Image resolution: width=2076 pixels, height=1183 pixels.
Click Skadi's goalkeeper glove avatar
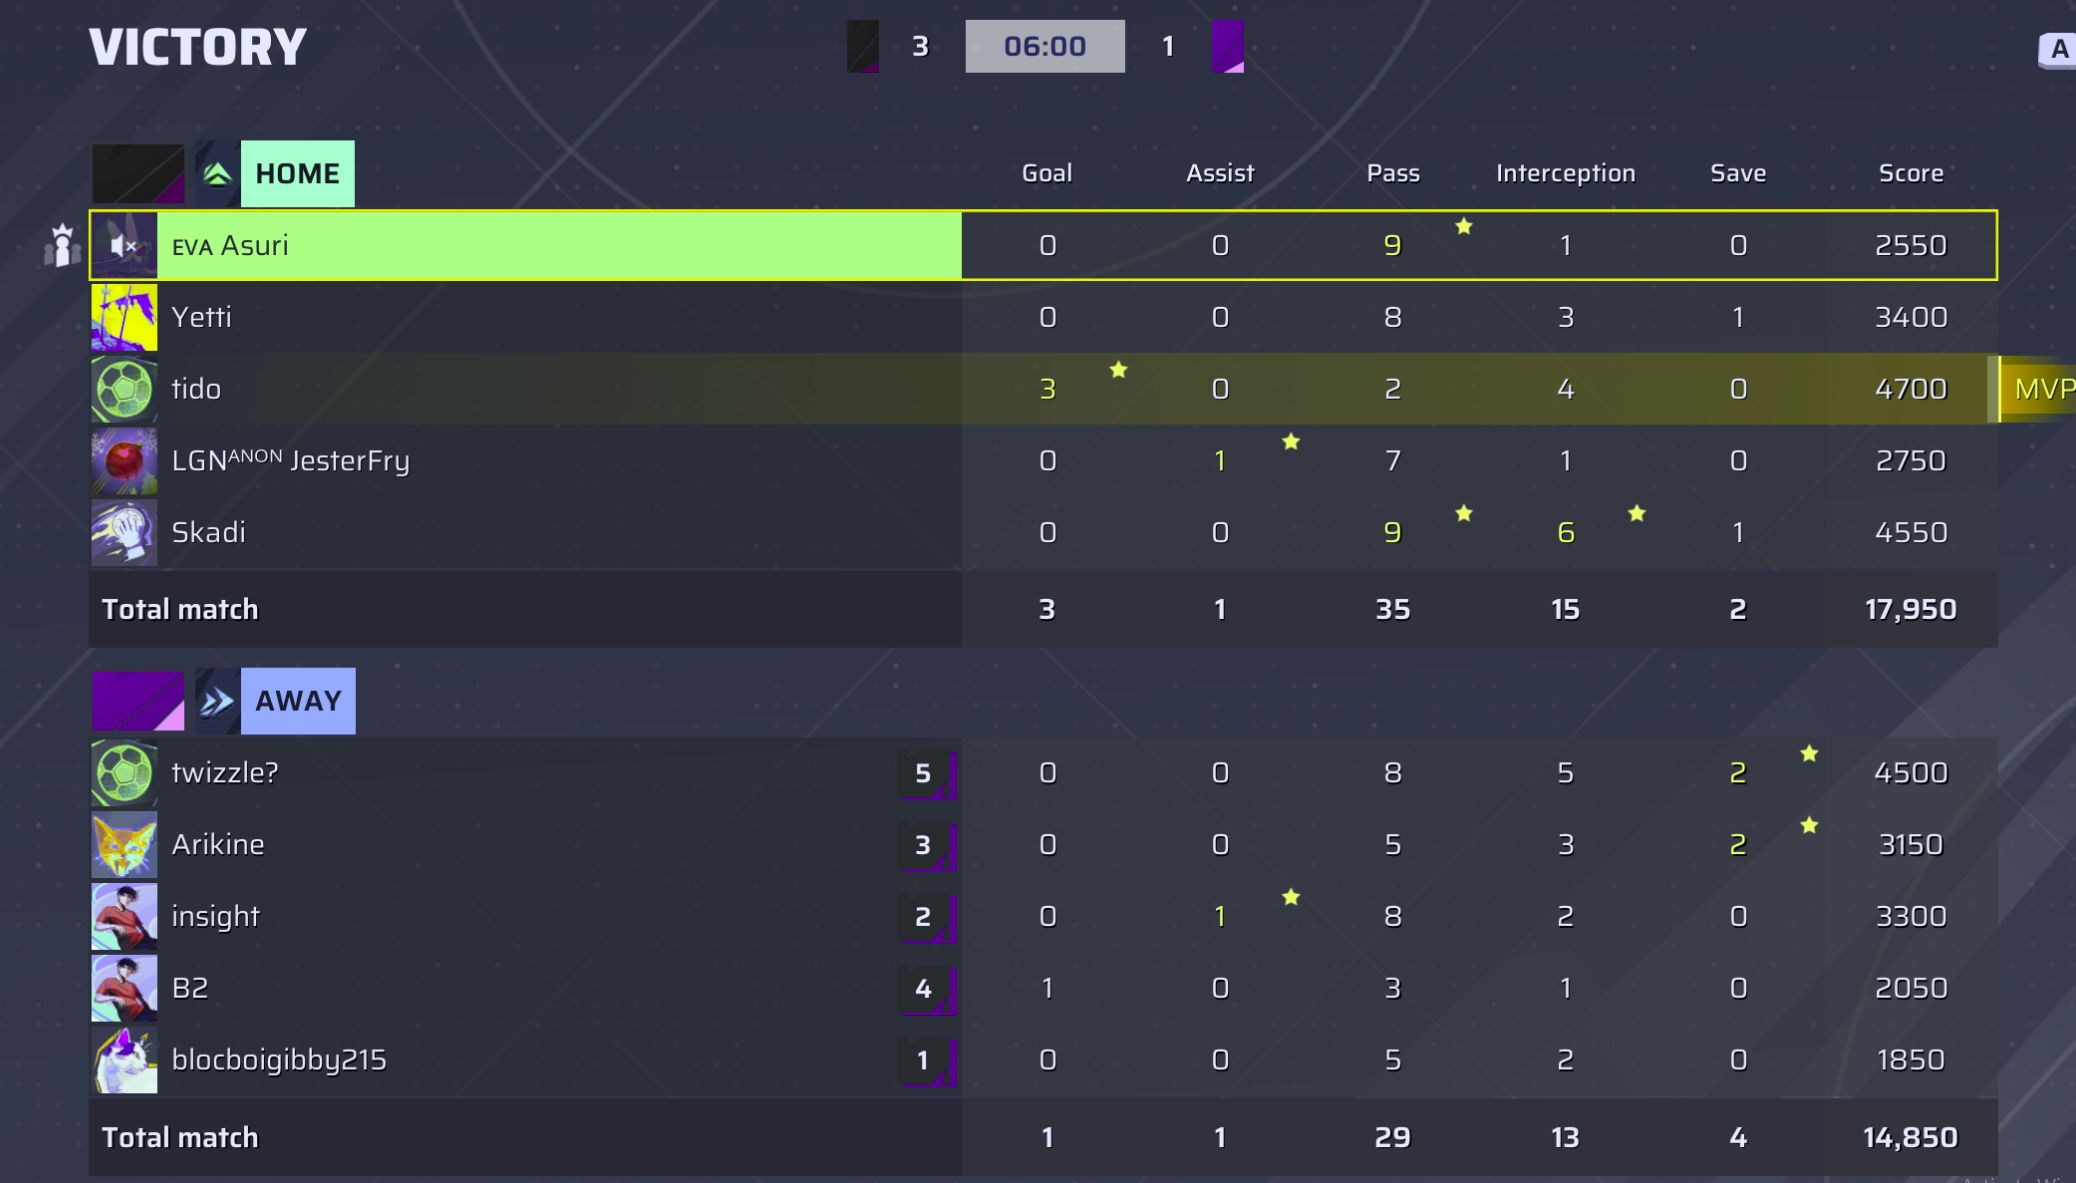pyautogui.click(x=124, y=533)
